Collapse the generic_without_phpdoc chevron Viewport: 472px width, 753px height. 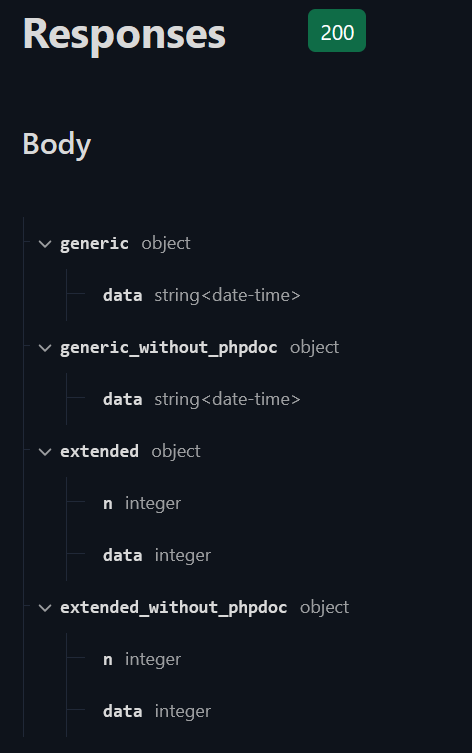coord(45,348)
